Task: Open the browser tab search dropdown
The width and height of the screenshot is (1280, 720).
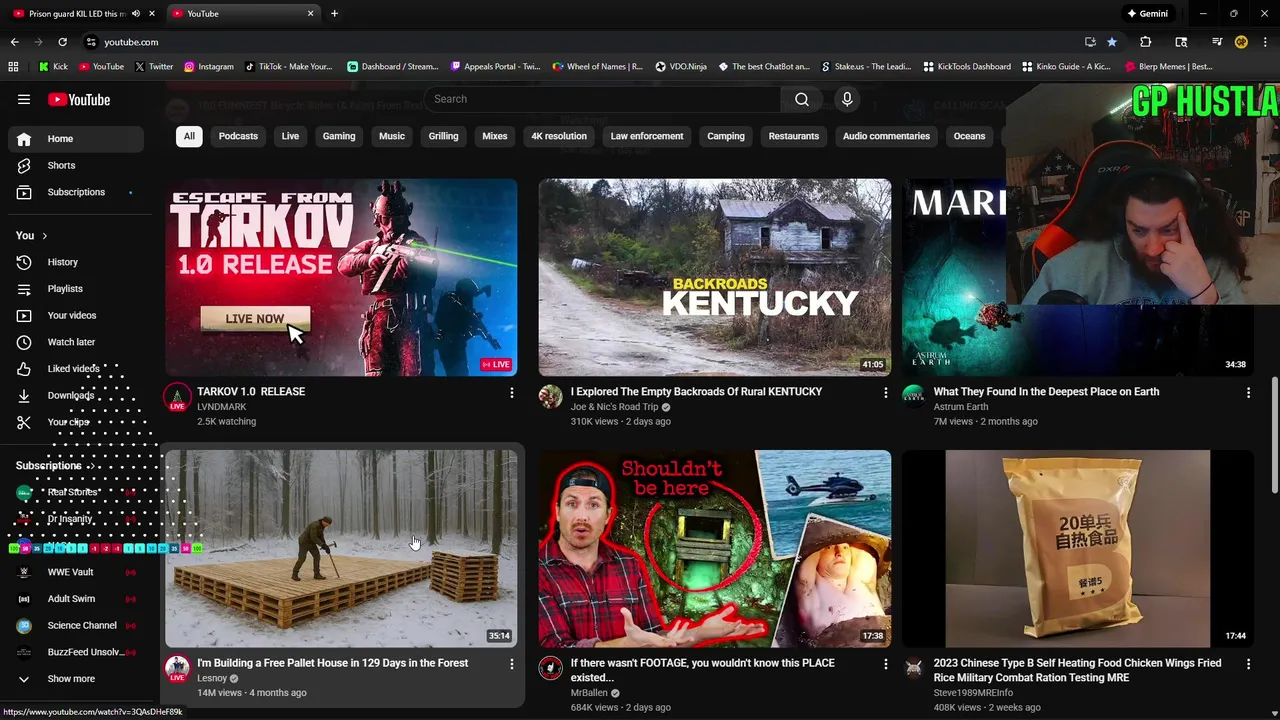Action: coord(1181,42)
